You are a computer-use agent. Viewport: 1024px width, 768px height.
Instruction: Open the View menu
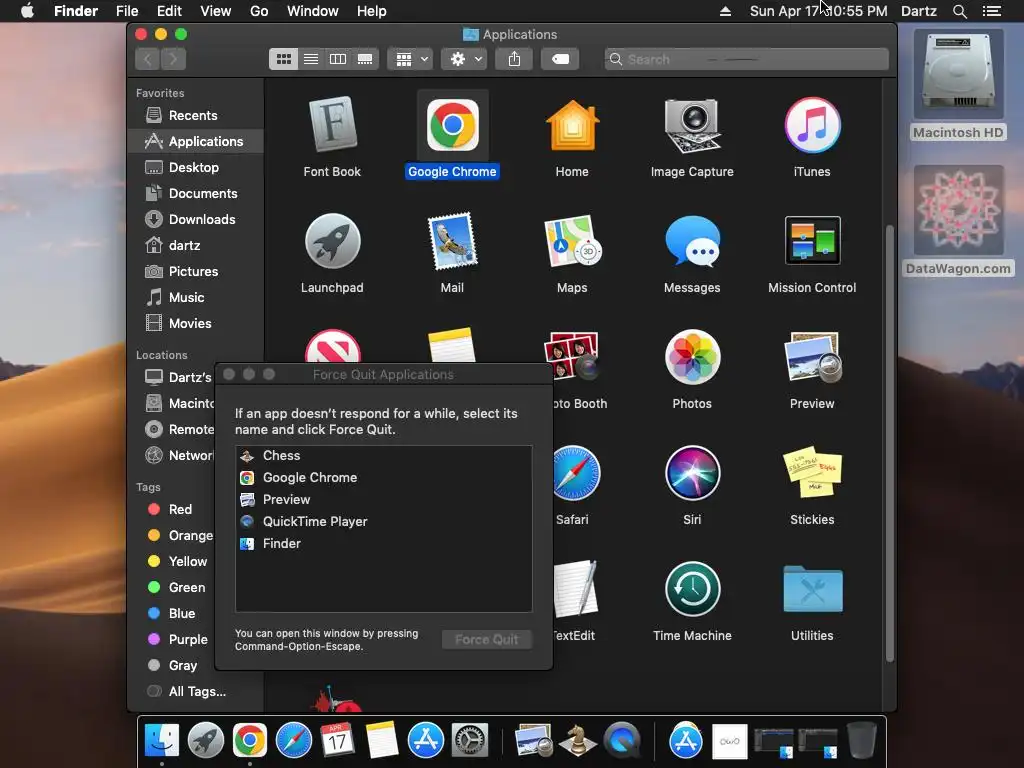216,11
